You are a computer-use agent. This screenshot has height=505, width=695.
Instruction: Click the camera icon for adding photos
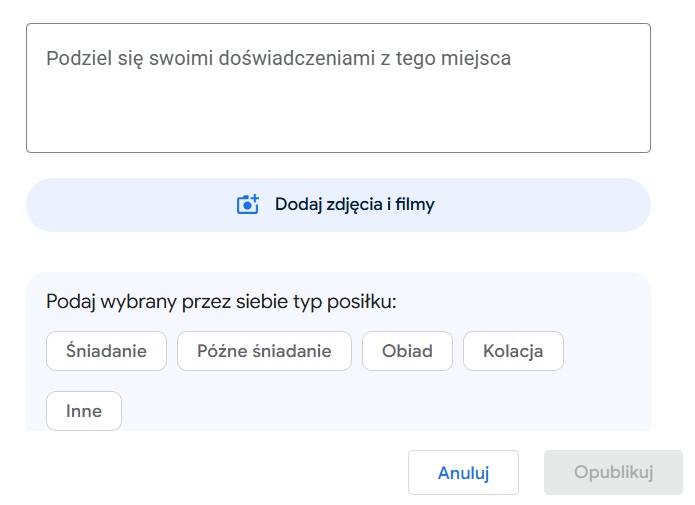(248, 204)
